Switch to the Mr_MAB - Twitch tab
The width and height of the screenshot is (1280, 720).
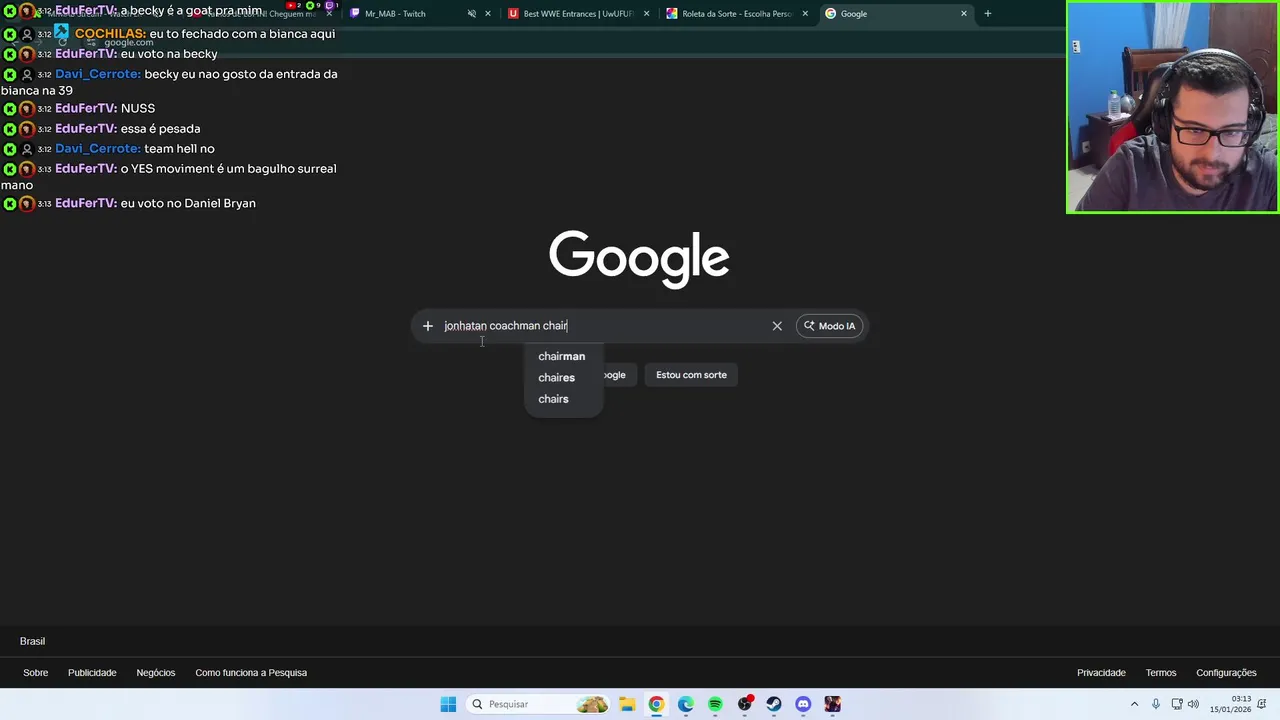coord(395,14)
